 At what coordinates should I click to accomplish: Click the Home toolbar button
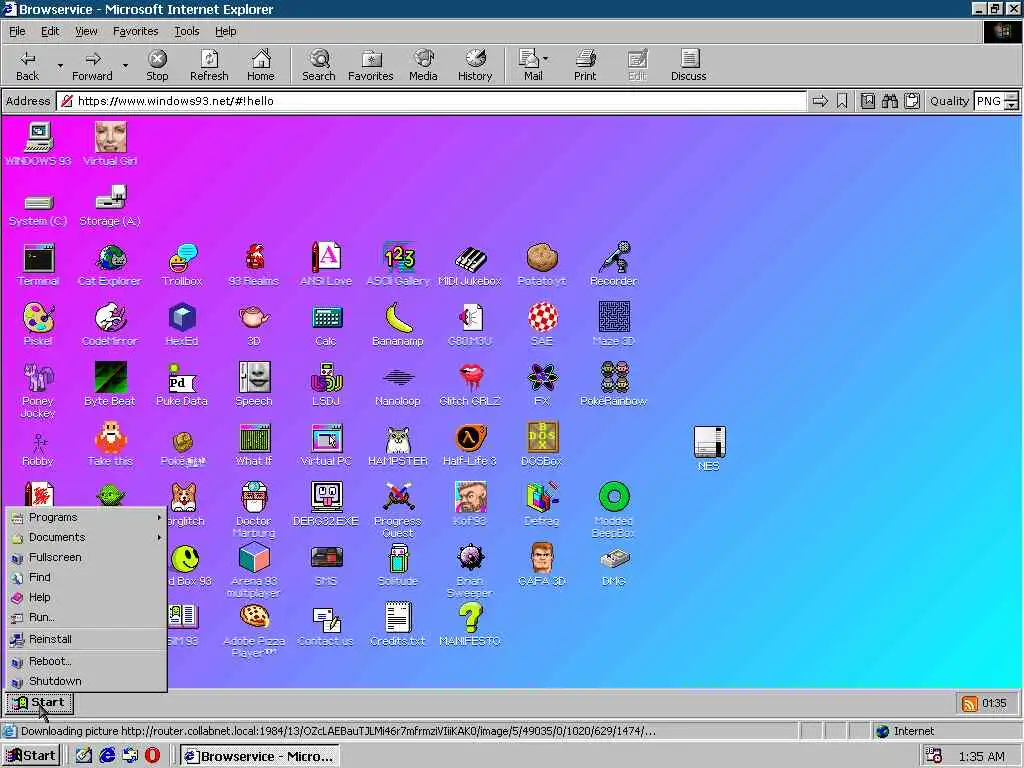261,65
